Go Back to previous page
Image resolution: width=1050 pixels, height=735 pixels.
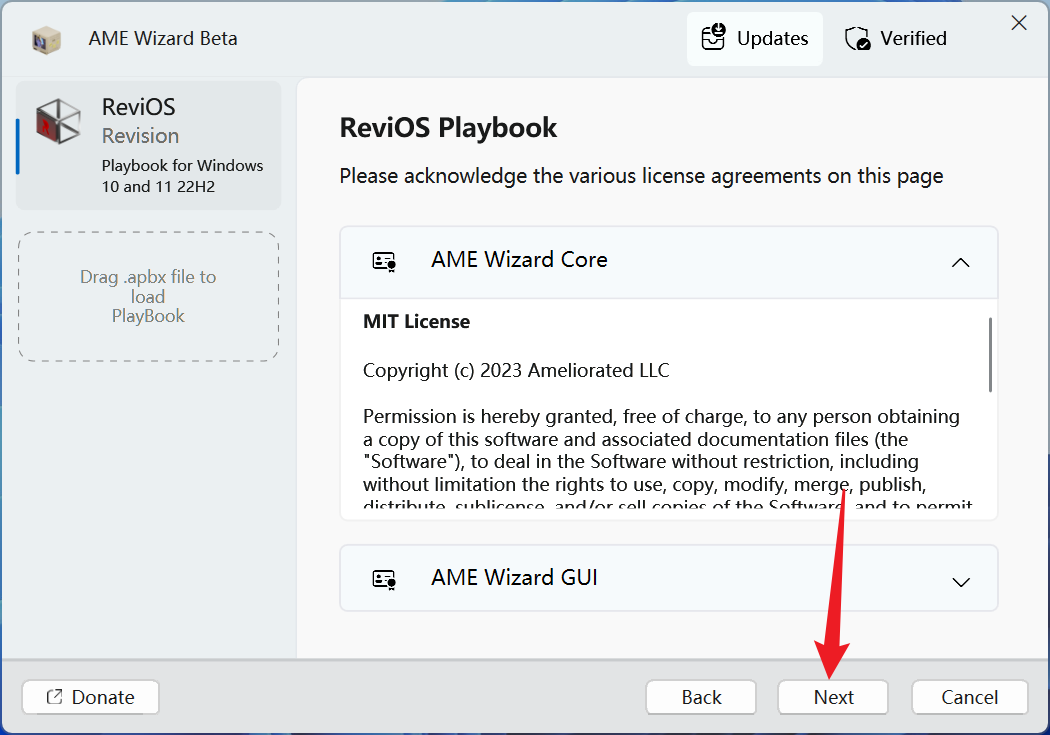(701, 697)
